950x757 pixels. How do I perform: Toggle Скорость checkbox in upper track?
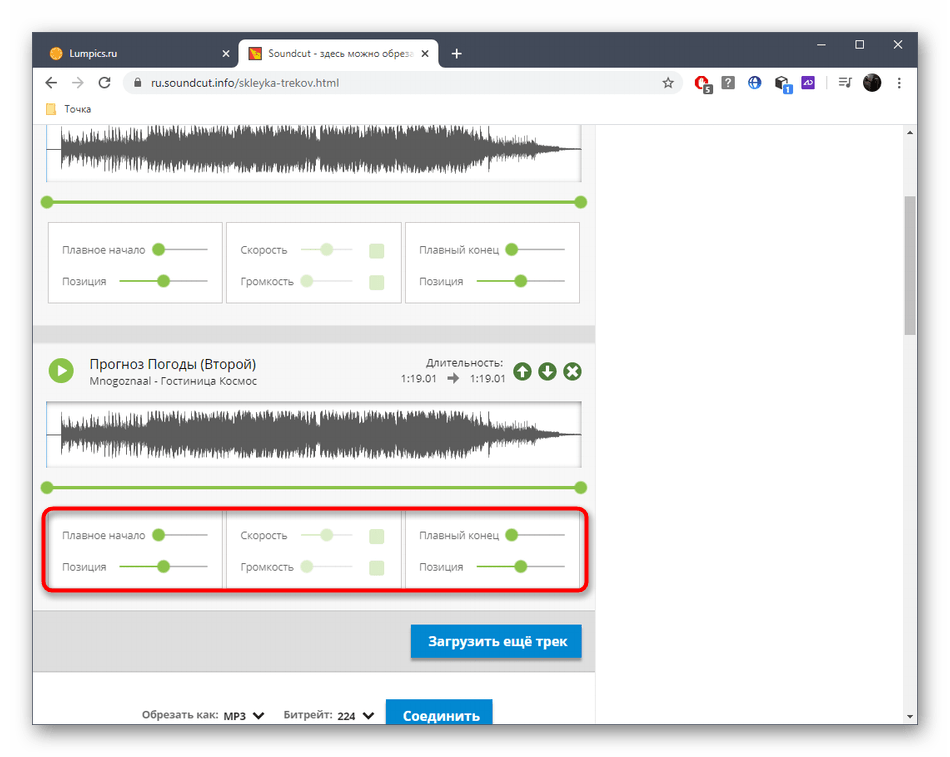[376, 251]
